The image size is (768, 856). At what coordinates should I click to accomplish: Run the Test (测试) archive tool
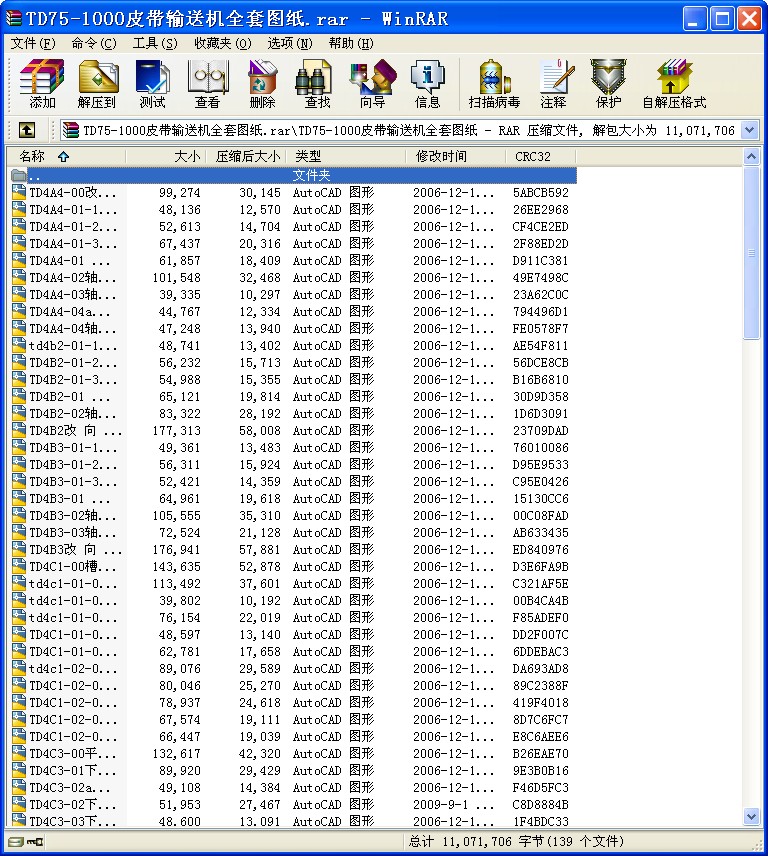tap(152, 83)
